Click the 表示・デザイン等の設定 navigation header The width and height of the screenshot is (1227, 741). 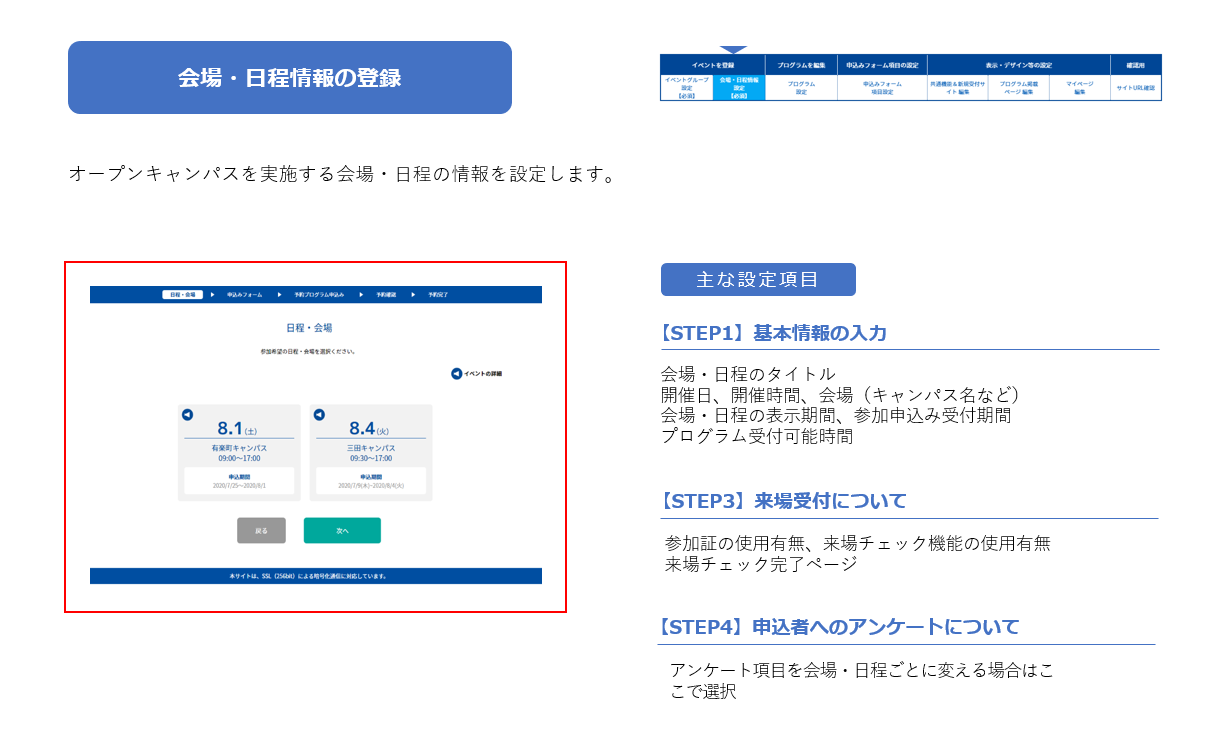pyautogui.click(x=1019, y=64)
